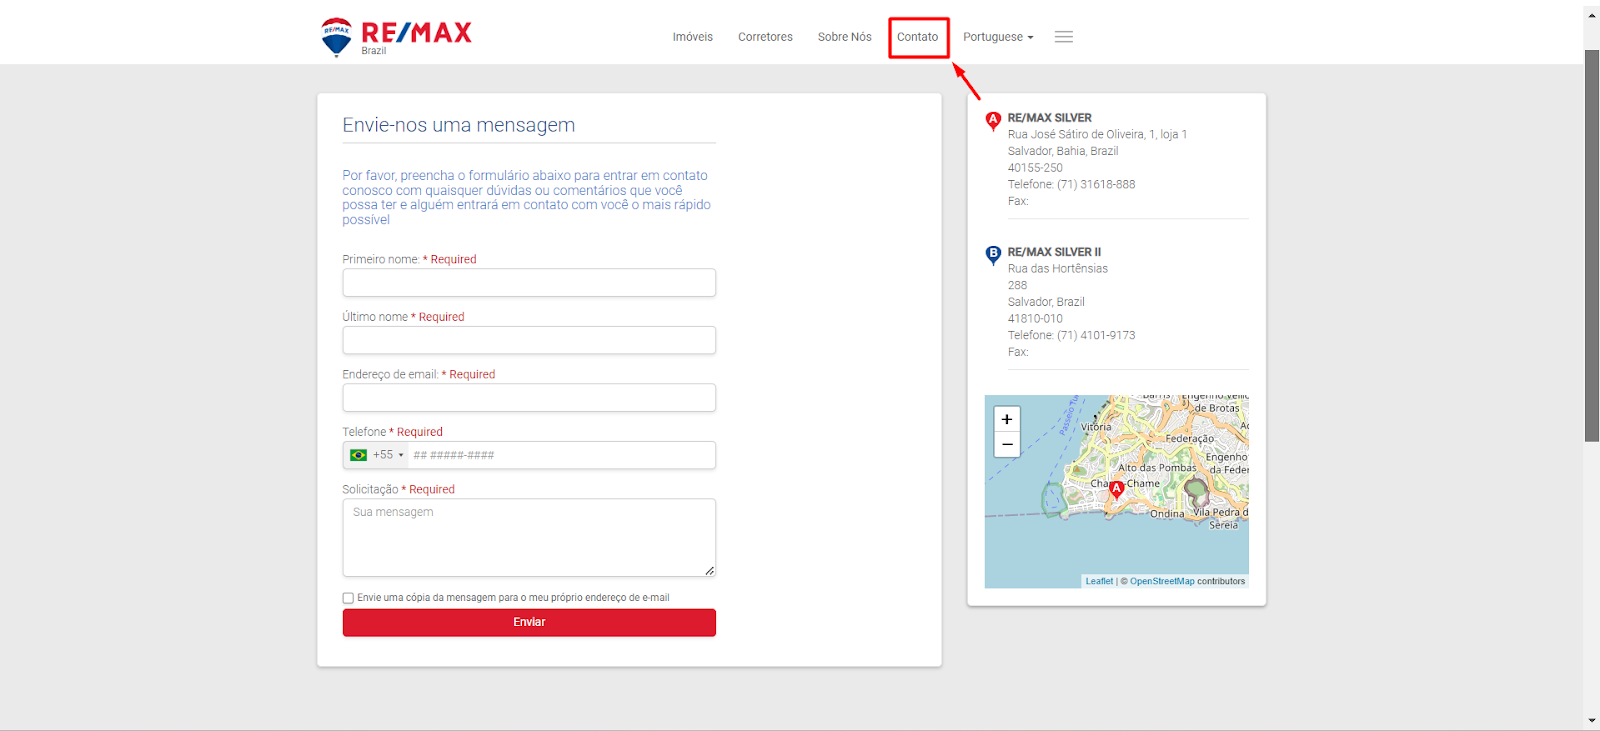Open the Leaflet link on the map

point(1099,581)
